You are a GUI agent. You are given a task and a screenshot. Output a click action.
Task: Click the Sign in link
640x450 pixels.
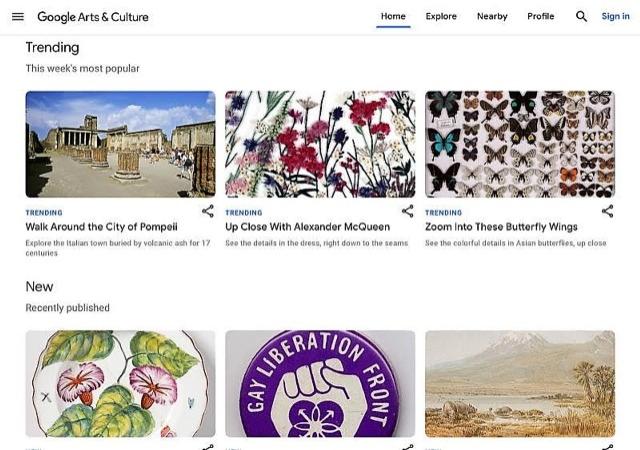pos(615,17)
